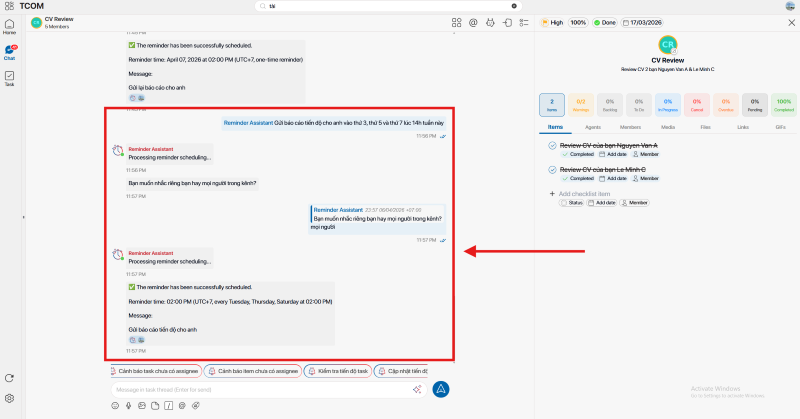Click 'Kiểm tra tiến độ task' suggestion
800x419 pixels.
click(x=338, y=371)
